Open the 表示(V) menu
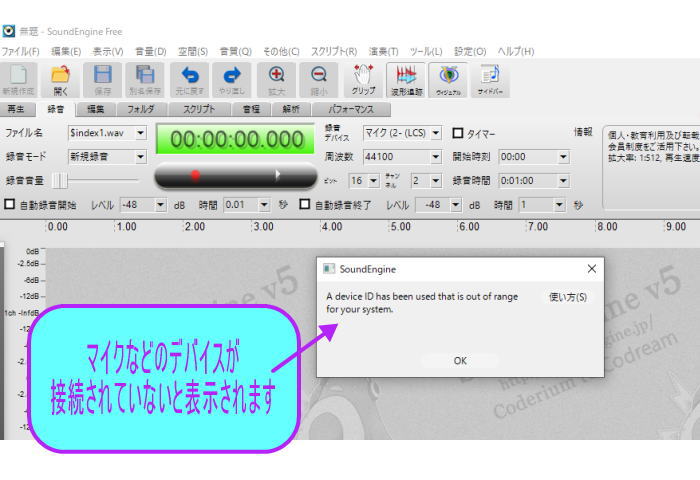Viewport: 700px width, 480px height. coord(108,51)
